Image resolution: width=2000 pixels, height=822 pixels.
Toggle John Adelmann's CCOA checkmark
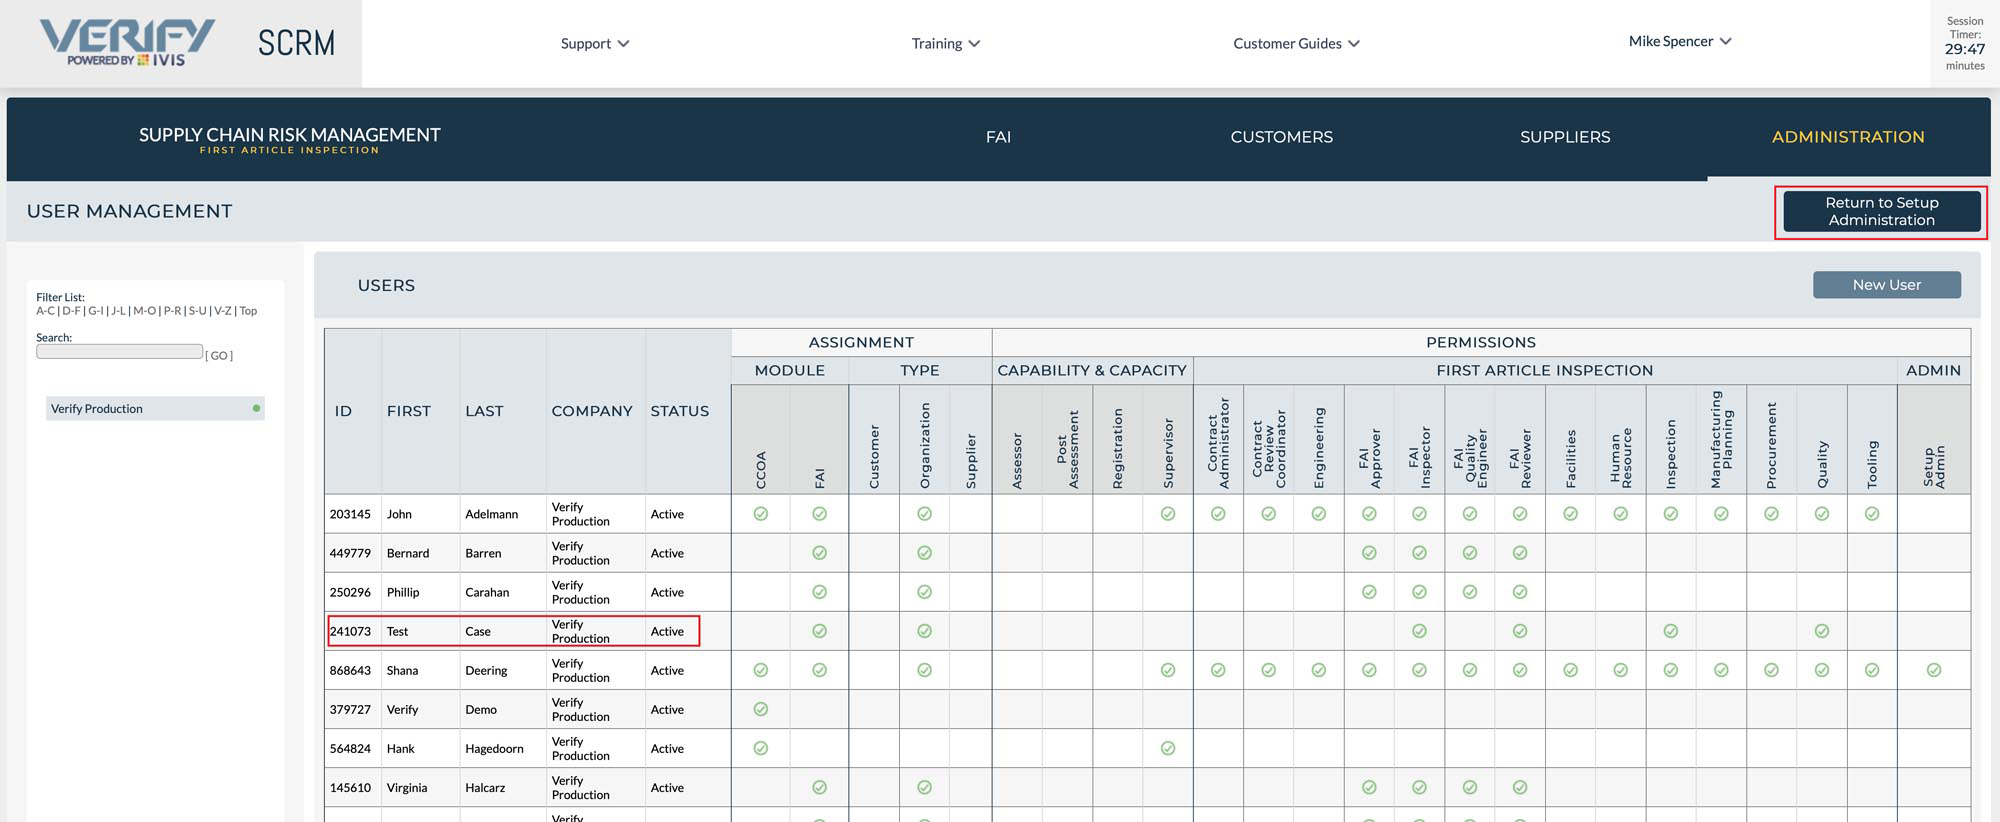tap(761, 514)
